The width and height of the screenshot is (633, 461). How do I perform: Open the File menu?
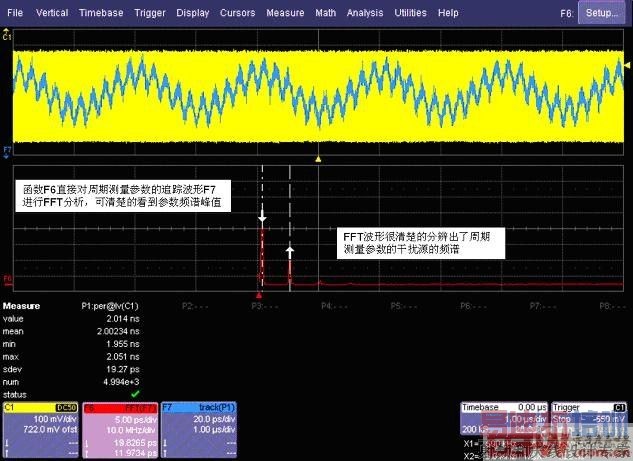[15, 13]
